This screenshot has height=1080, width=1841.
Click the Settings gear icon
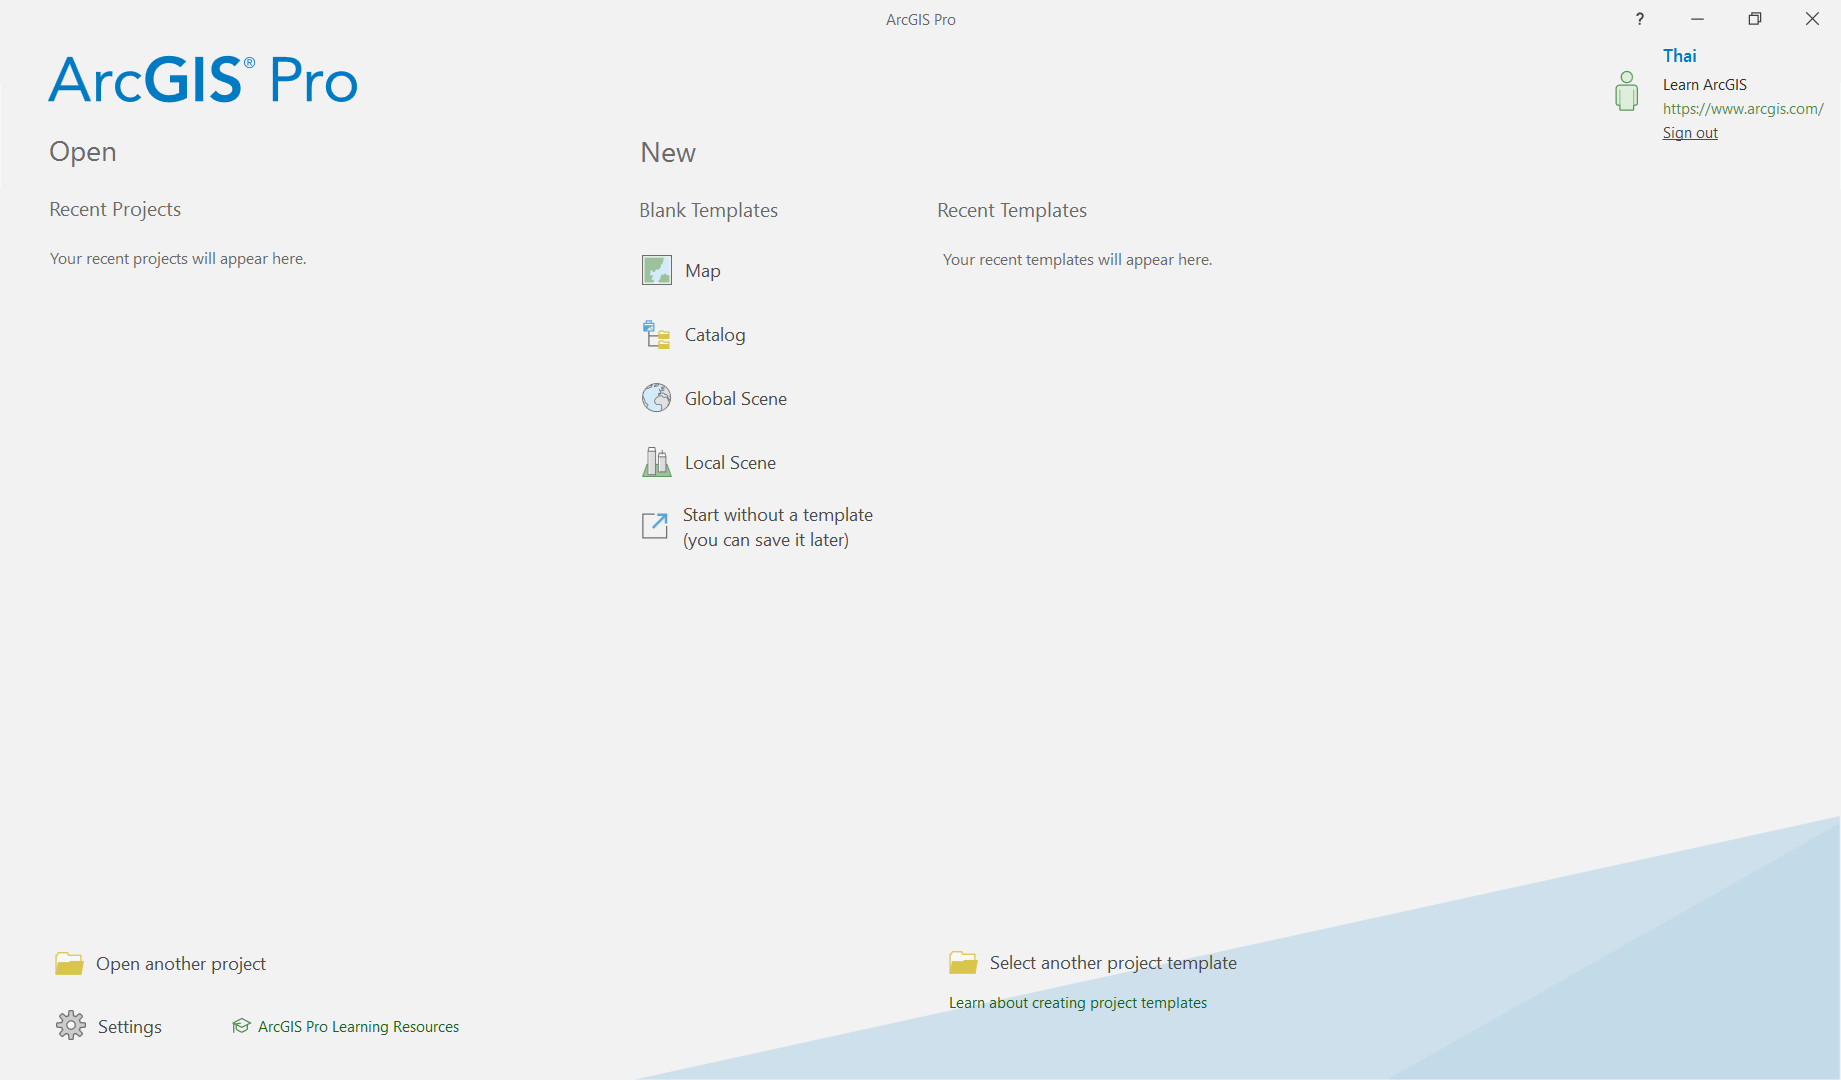click(x=71, y=1025)
